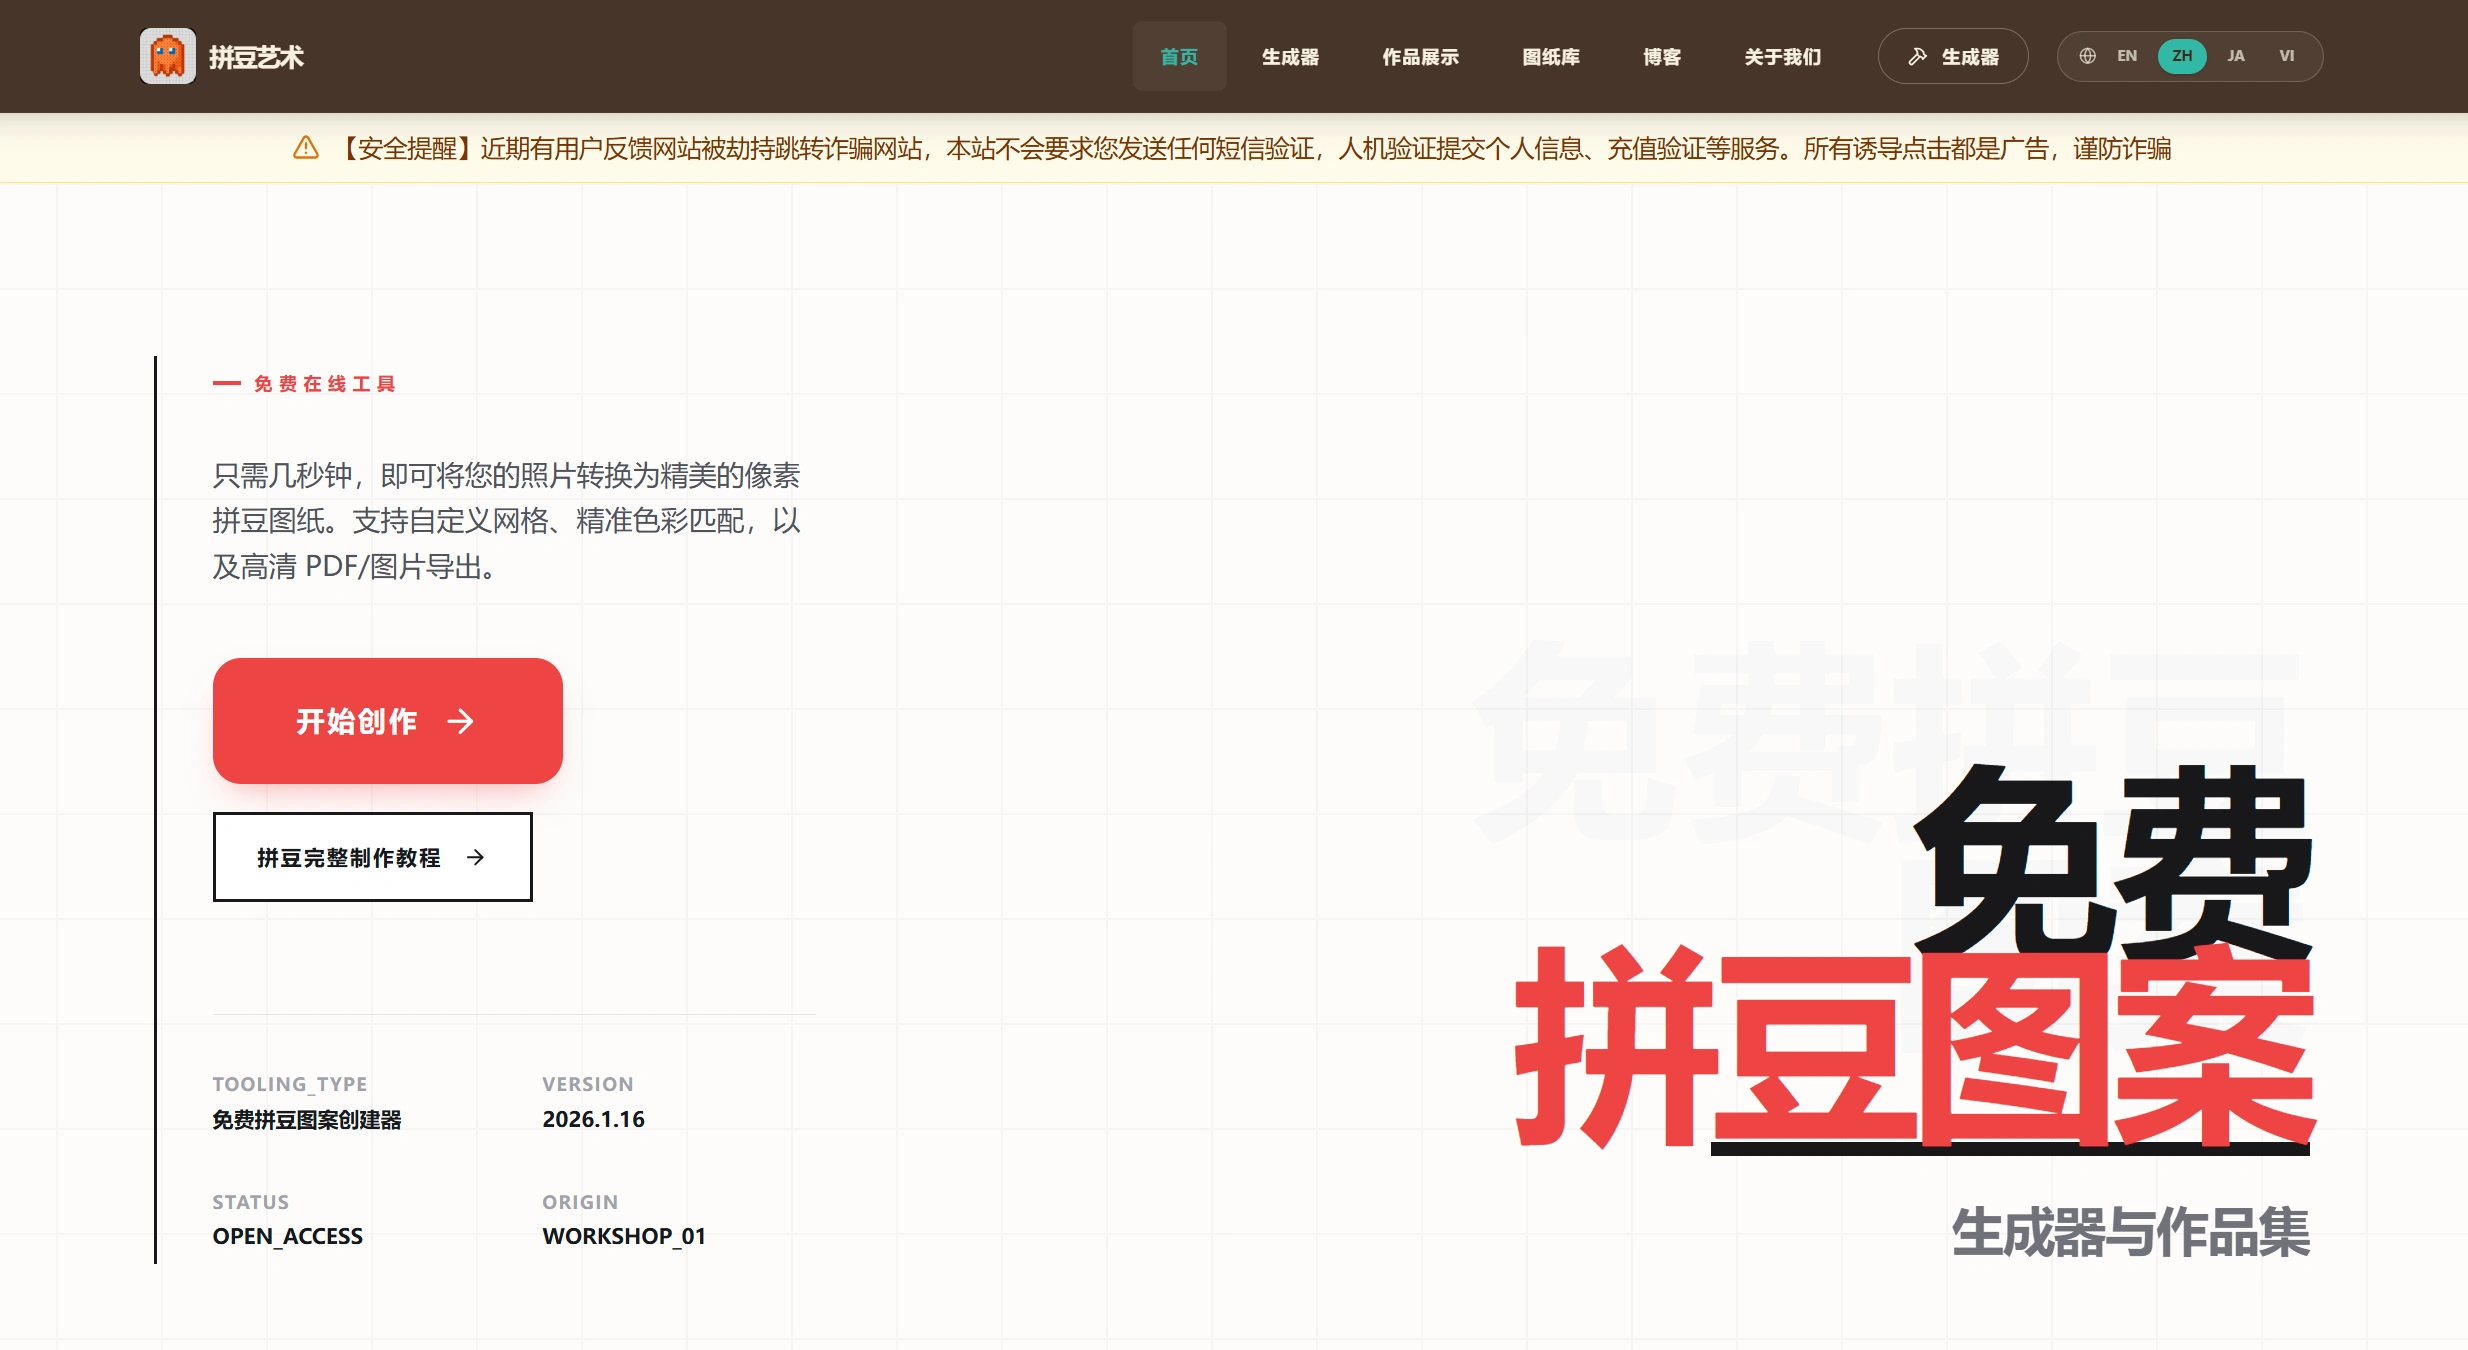The height and width of the screenshot is (1350, 2468).
Task: Click the top-right 生成器 button
Action: 1952,57
